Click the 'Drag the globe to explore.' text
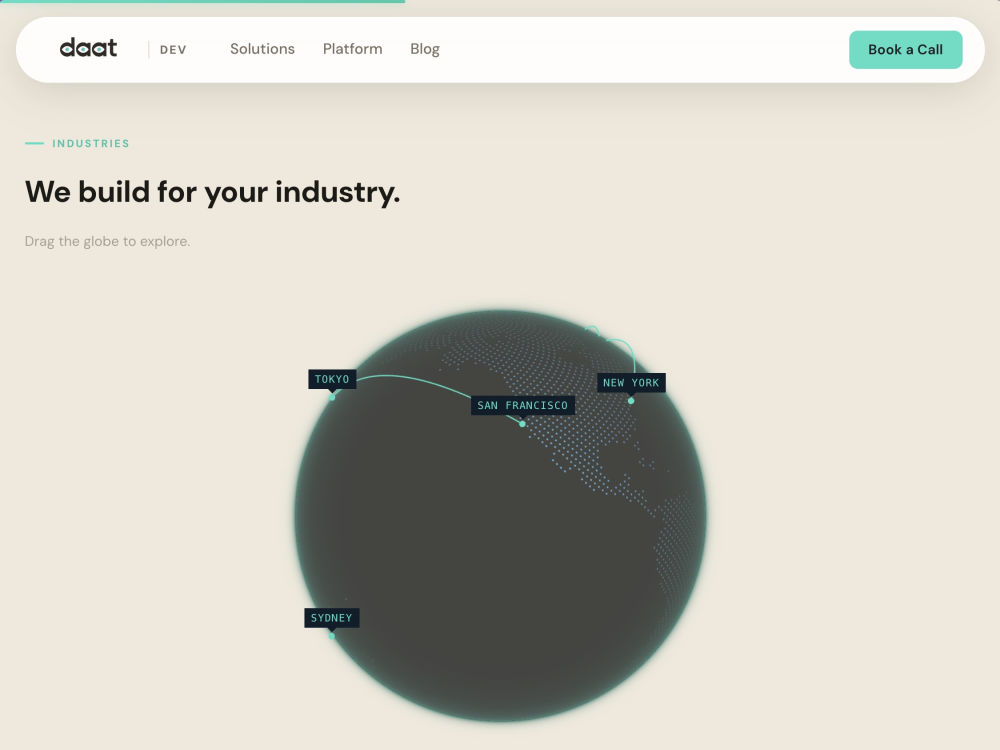 pos(107,241)
